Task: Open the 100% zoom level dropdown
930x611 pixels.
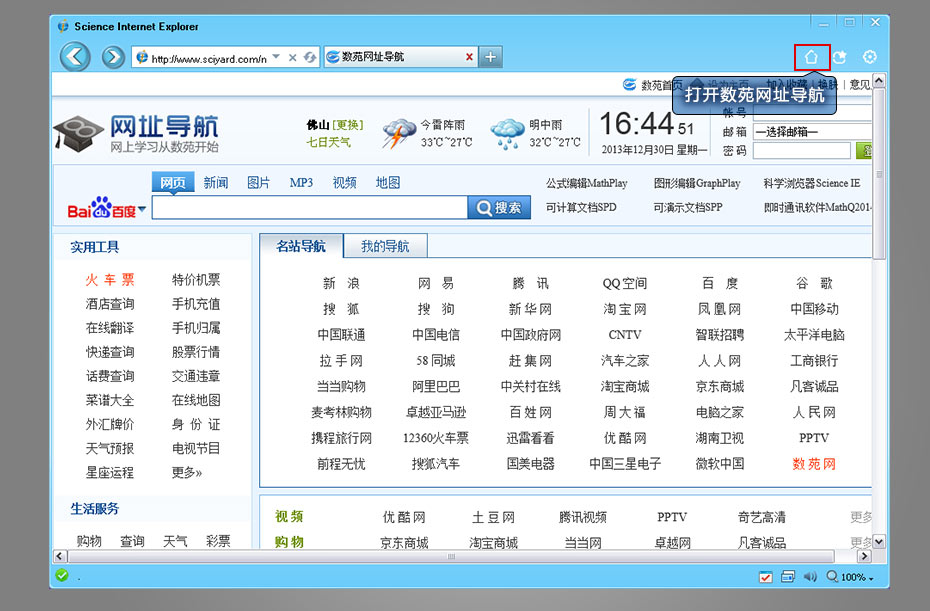Action: pos(871,578)
